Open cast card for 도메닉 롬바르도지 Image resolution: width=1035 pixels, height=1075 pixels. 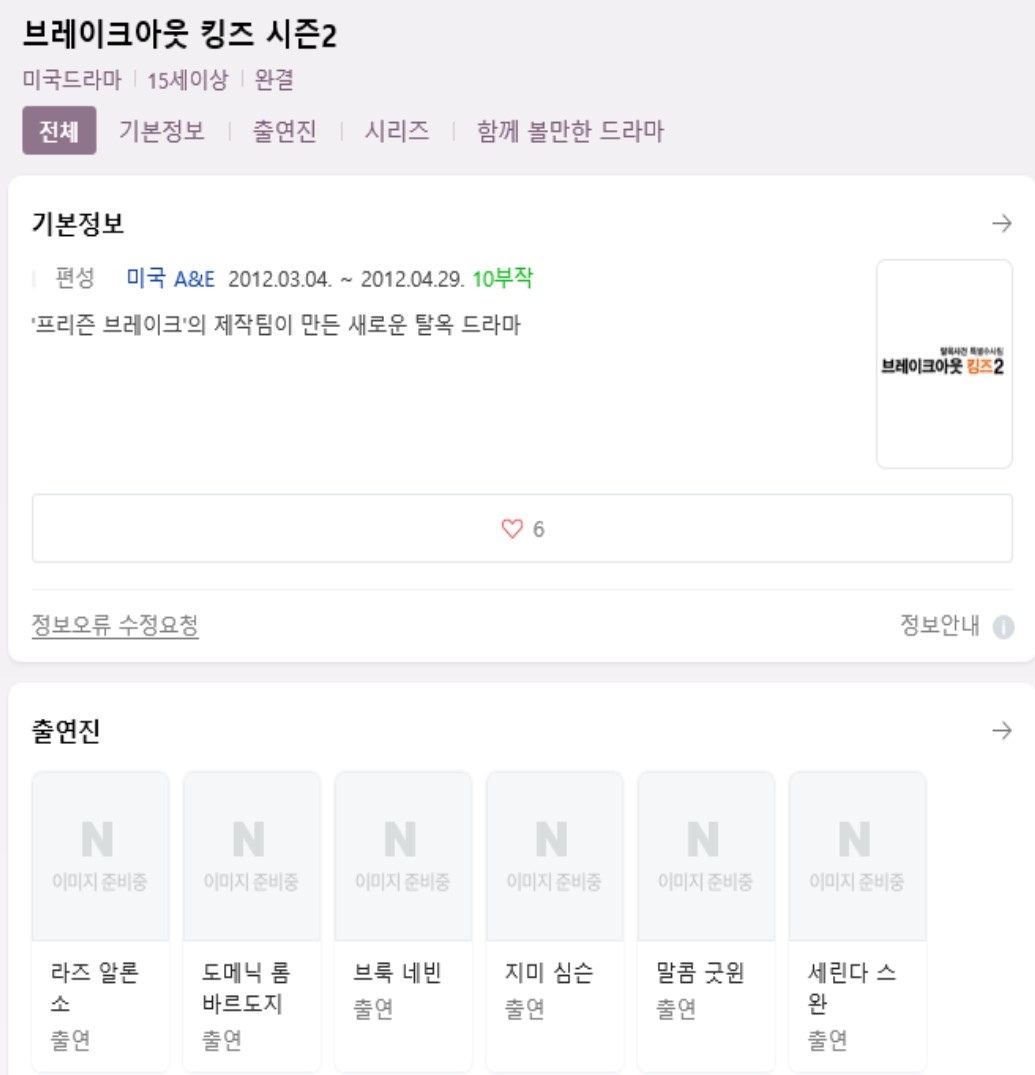tap(252, 921)
